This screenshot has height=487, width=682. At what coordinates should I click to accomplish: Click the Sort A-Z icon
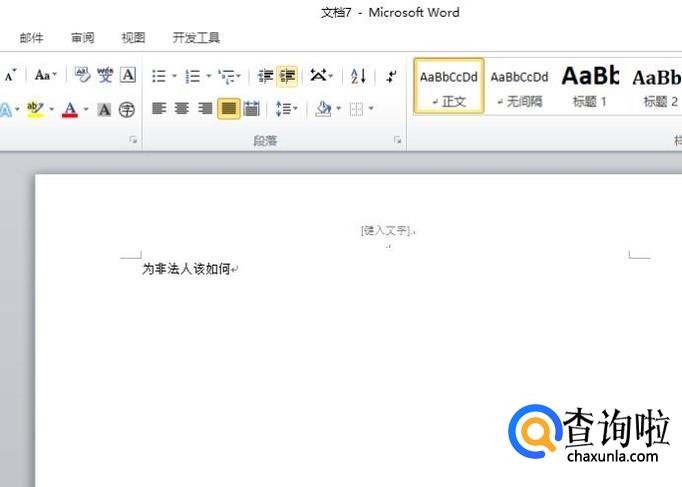[358, 76]
